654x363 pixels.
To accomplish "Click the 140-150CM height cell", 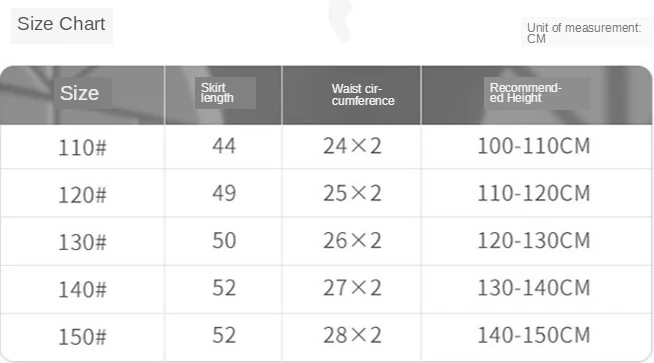I will coord(534,335).
